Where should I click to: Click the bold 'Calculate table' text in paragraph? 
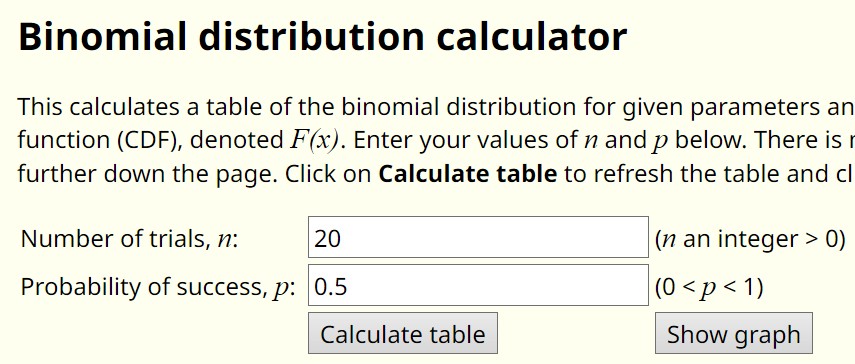pos(468,174)
